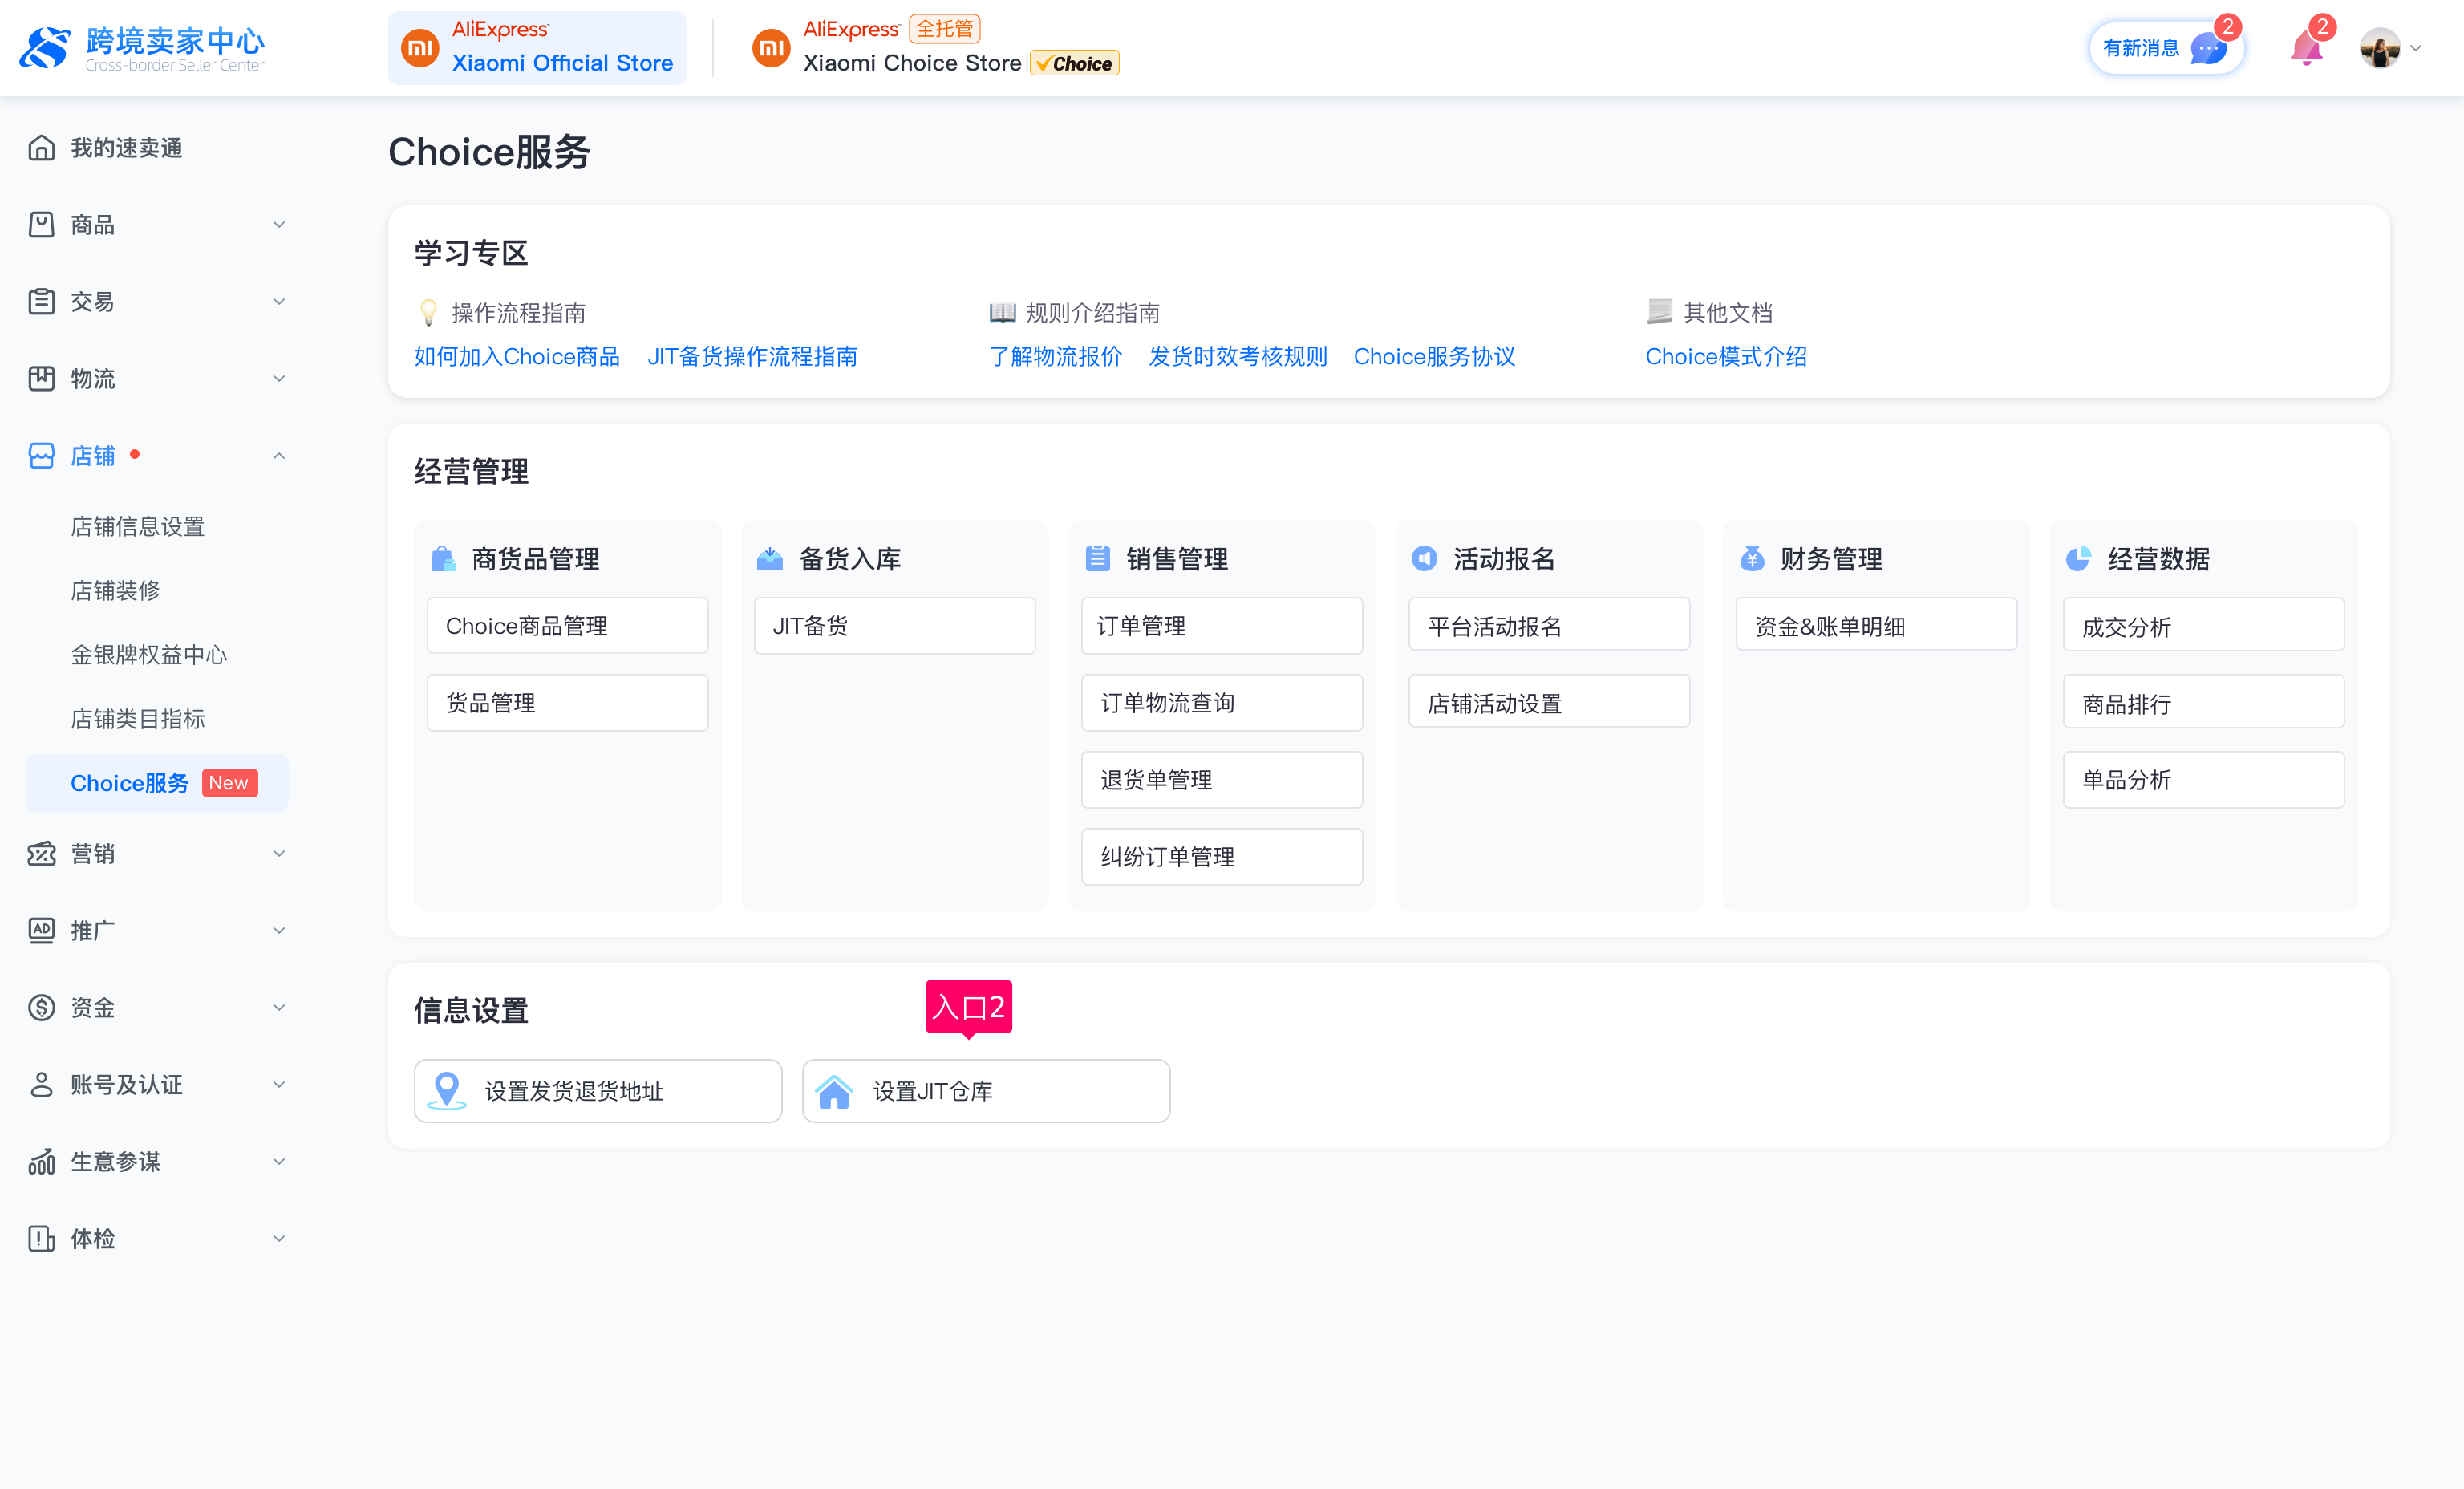This screenshot has height=1489, width=2464.
Task: Expand the 账号及认证 sidebar menu
Action: pyautogui.click(x=279, y=1084)
